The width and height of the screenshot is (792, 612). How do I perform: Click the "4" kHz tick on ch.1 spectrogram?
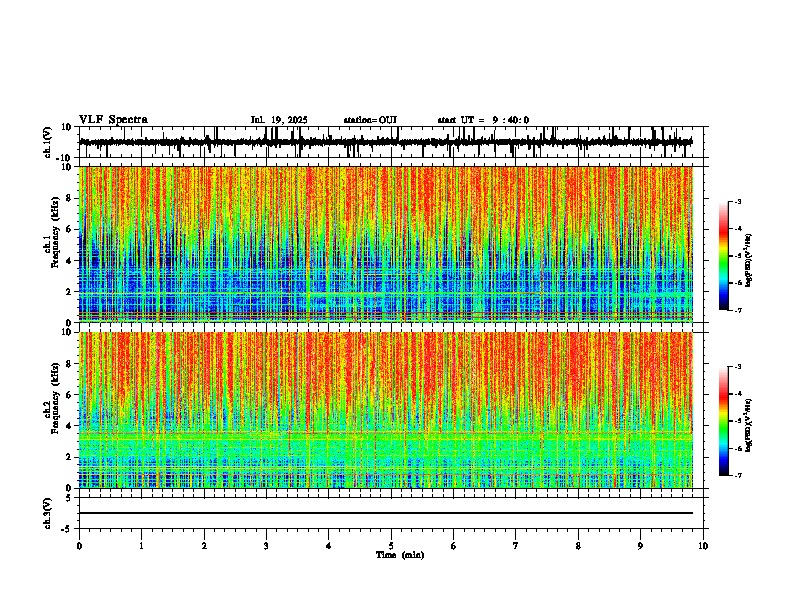(x=69, y=261)
